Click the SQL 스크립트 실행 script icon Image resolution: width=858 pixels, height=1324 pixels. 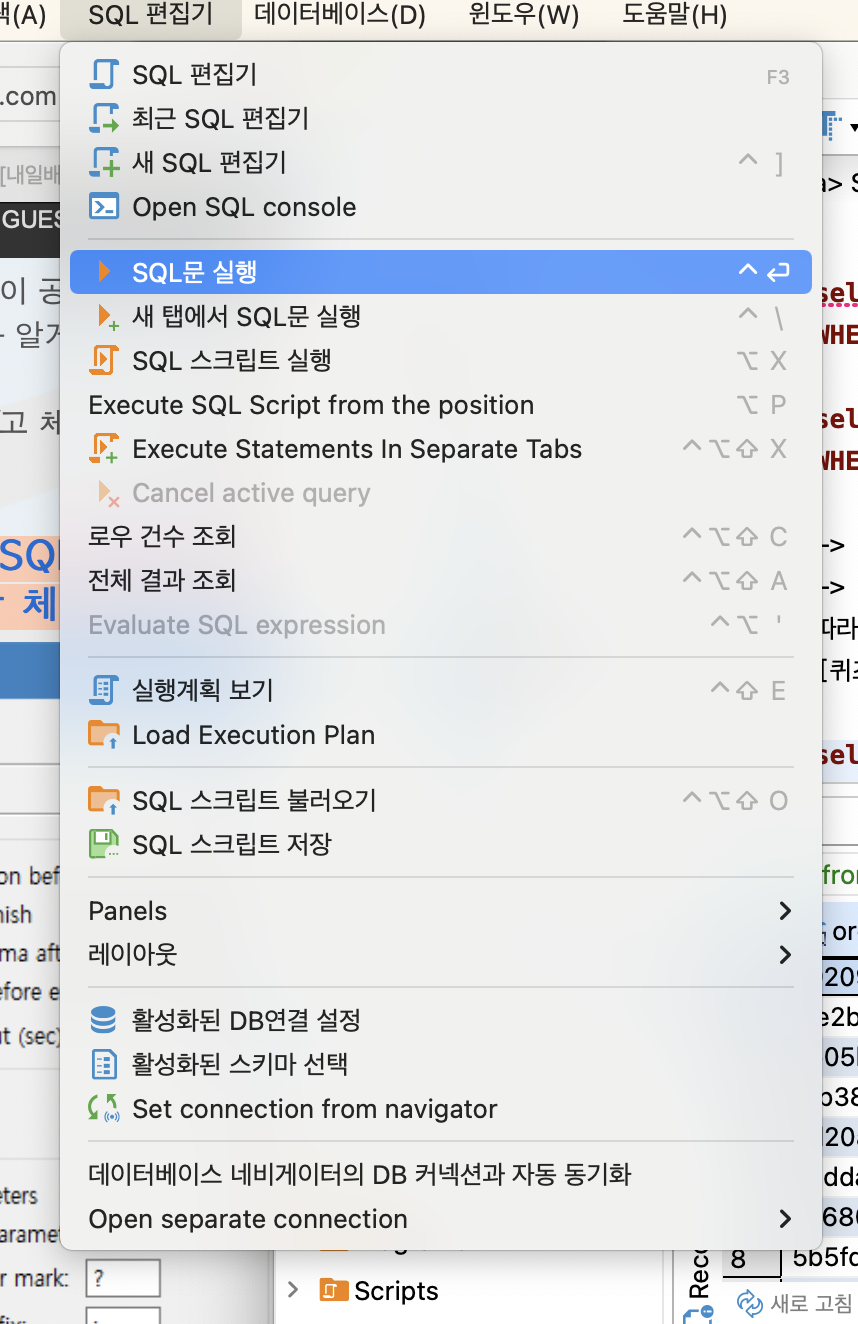104,360
